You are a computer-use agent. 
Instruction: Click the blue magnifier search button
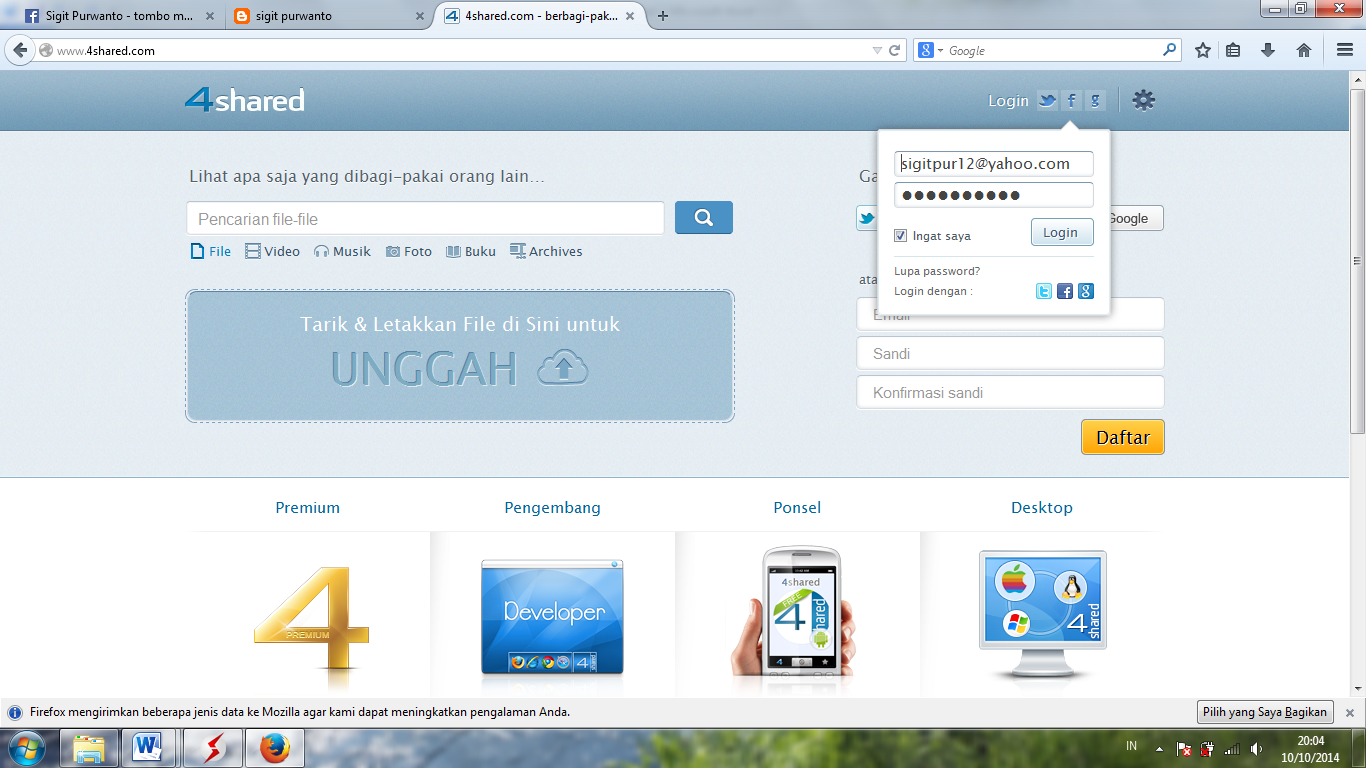(x=704, y=217)
